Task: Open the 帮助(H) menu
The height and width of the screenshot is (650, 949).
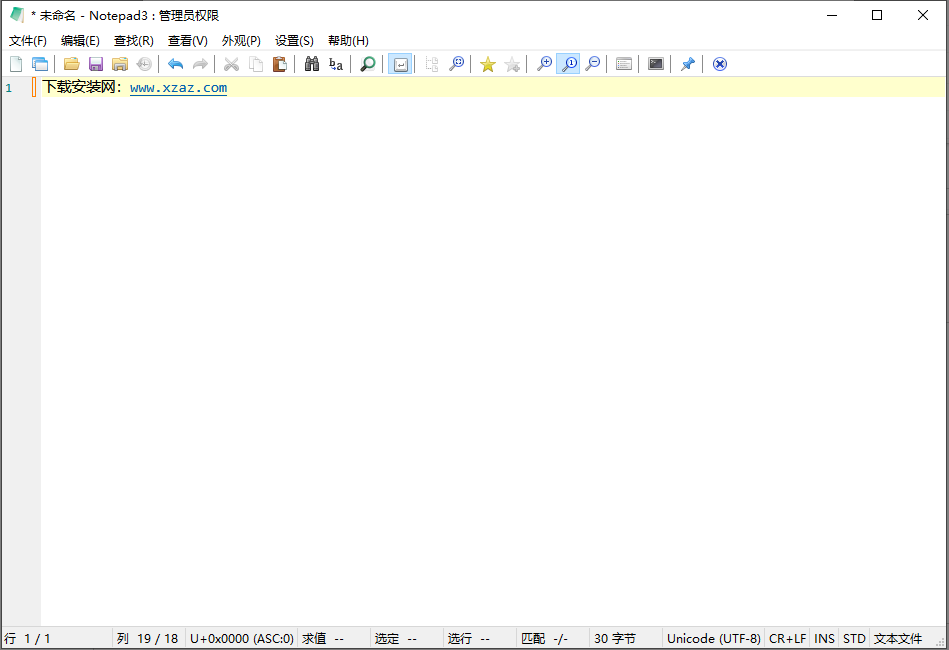Action: [348, 41]
